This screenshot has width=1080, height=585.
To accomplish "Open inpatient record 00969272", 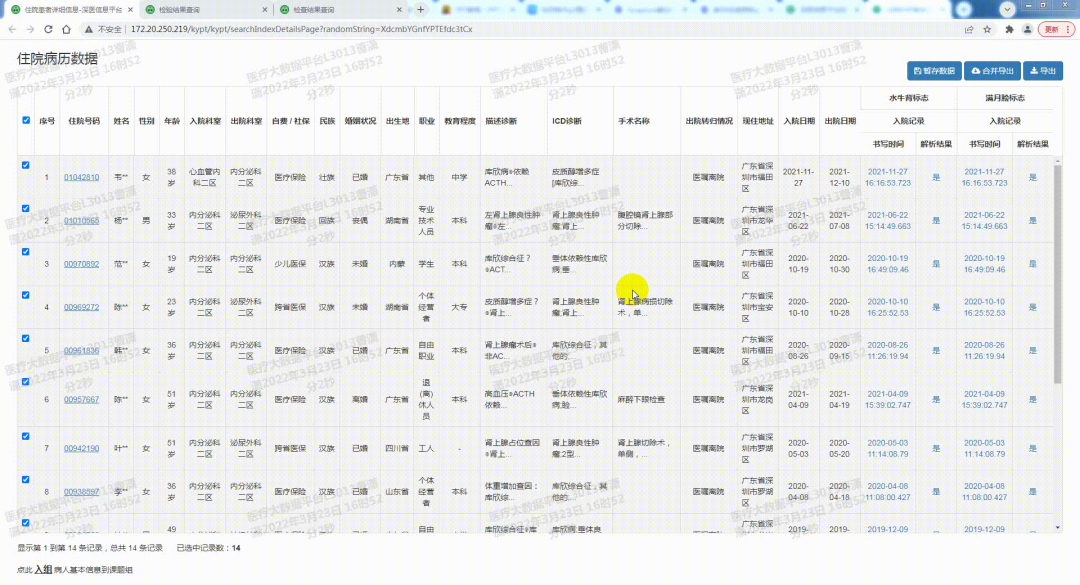I will (81, 307).
